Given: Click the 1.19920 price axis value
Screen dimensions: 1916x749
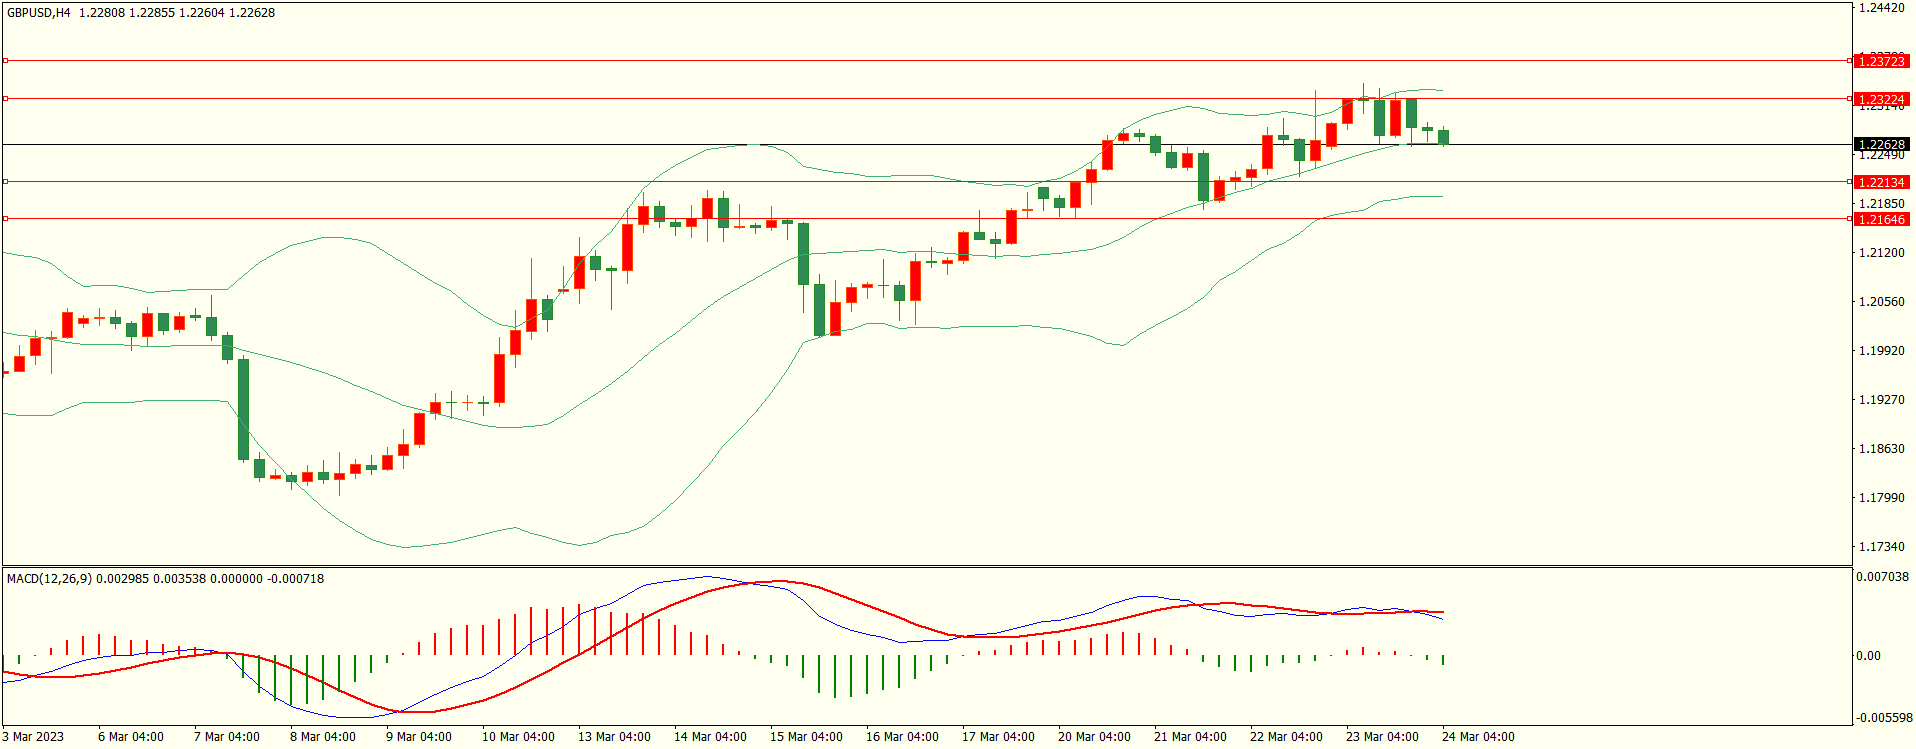Looking at the screenshot, I should point(1881,351).
